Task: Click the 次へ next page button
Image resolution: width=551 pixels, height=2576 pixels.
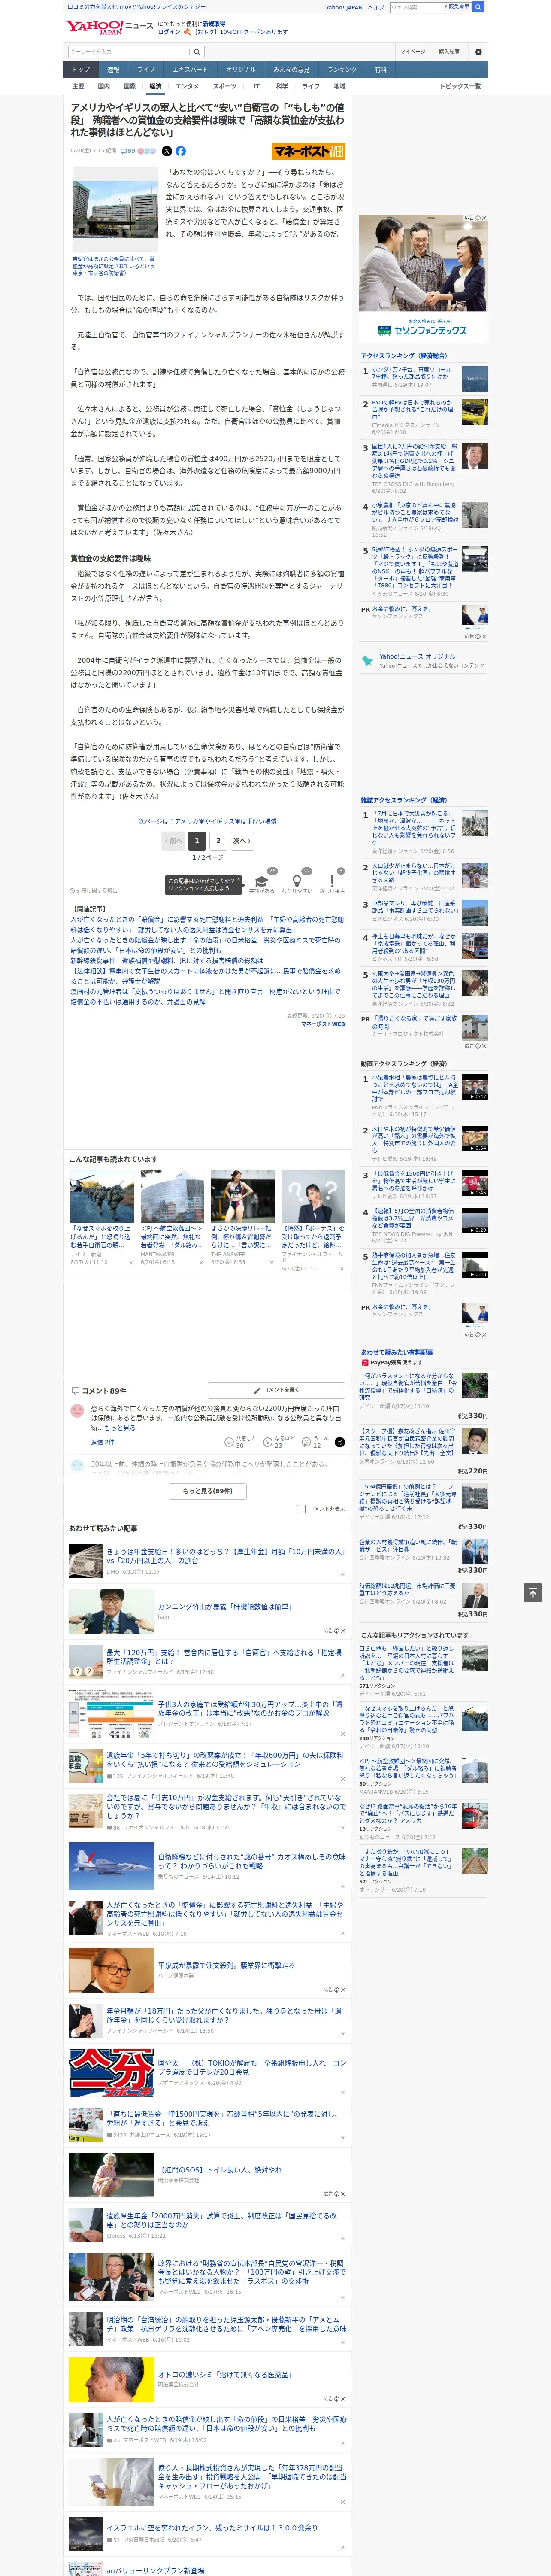Action: tap(241, 841)
